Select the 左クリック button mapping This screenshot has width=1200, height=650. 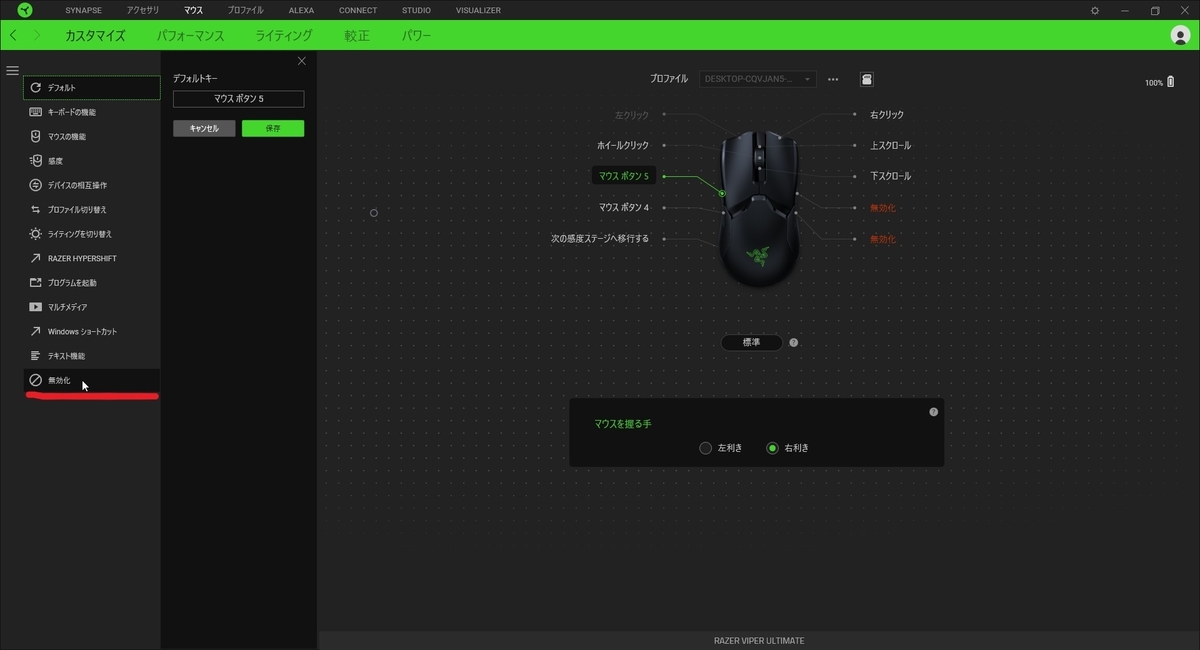(x=632, y=115)
